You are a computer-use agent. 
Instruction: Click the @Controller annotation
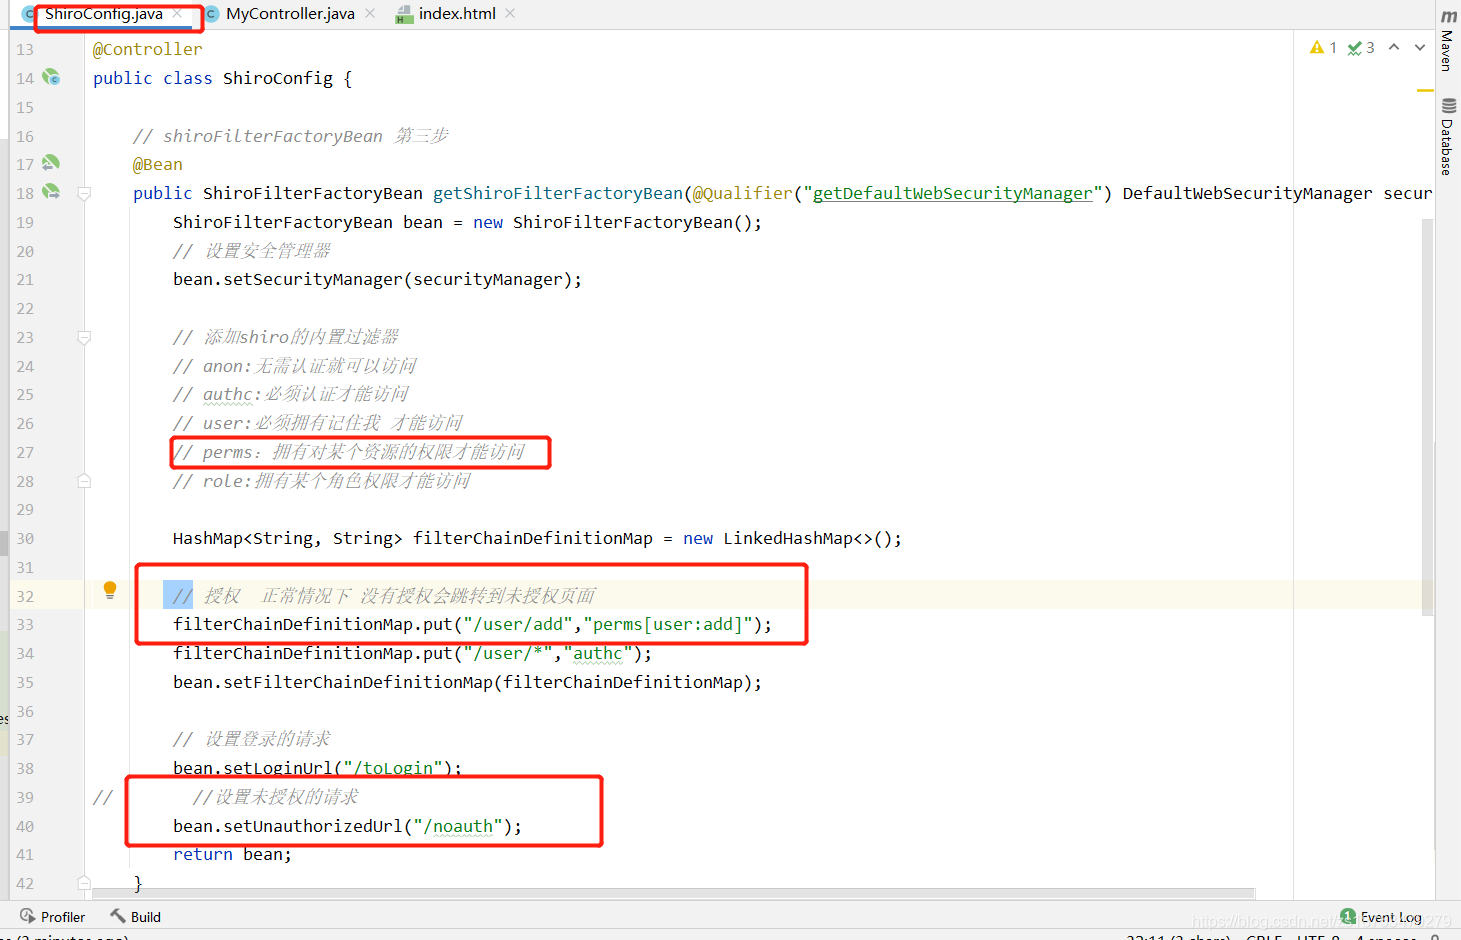[x=147, y=49]
